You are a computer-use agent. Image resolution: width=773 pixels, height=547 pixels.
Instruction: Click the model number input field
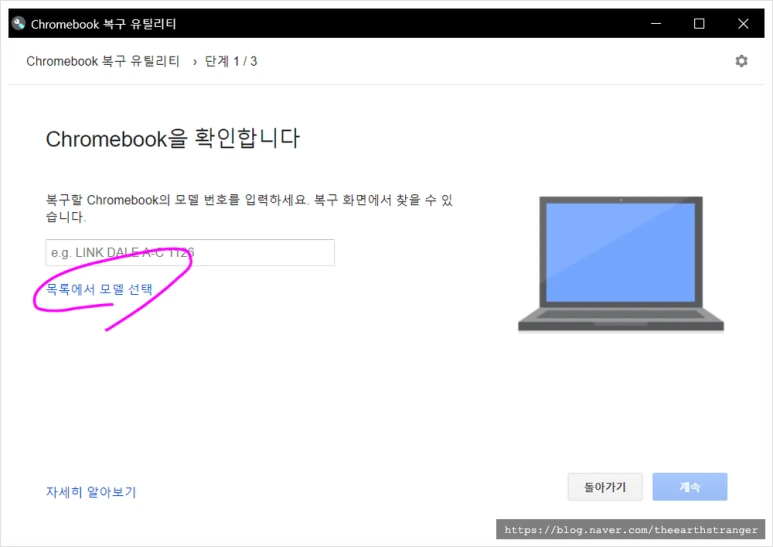pos(190,252)
